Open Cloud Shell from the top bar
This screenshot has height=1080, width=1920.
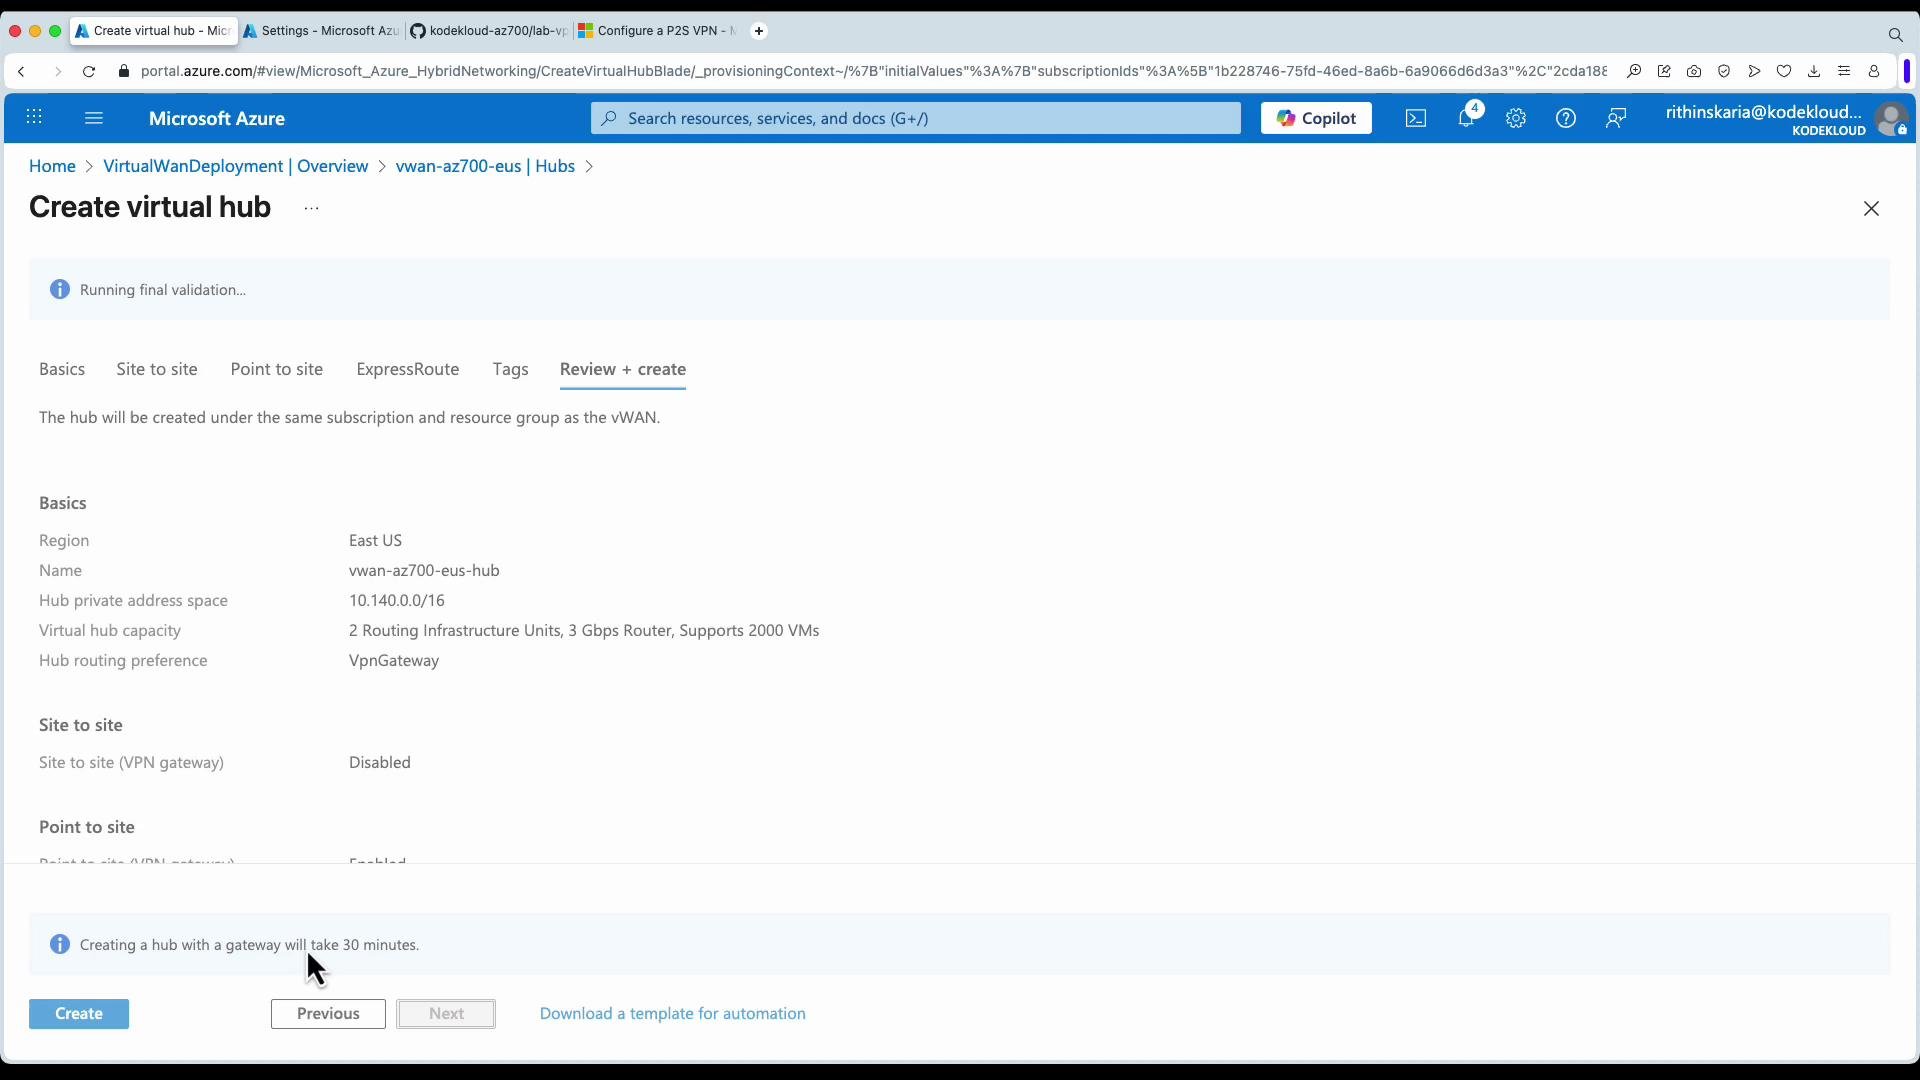click(x=1416, y=118)
